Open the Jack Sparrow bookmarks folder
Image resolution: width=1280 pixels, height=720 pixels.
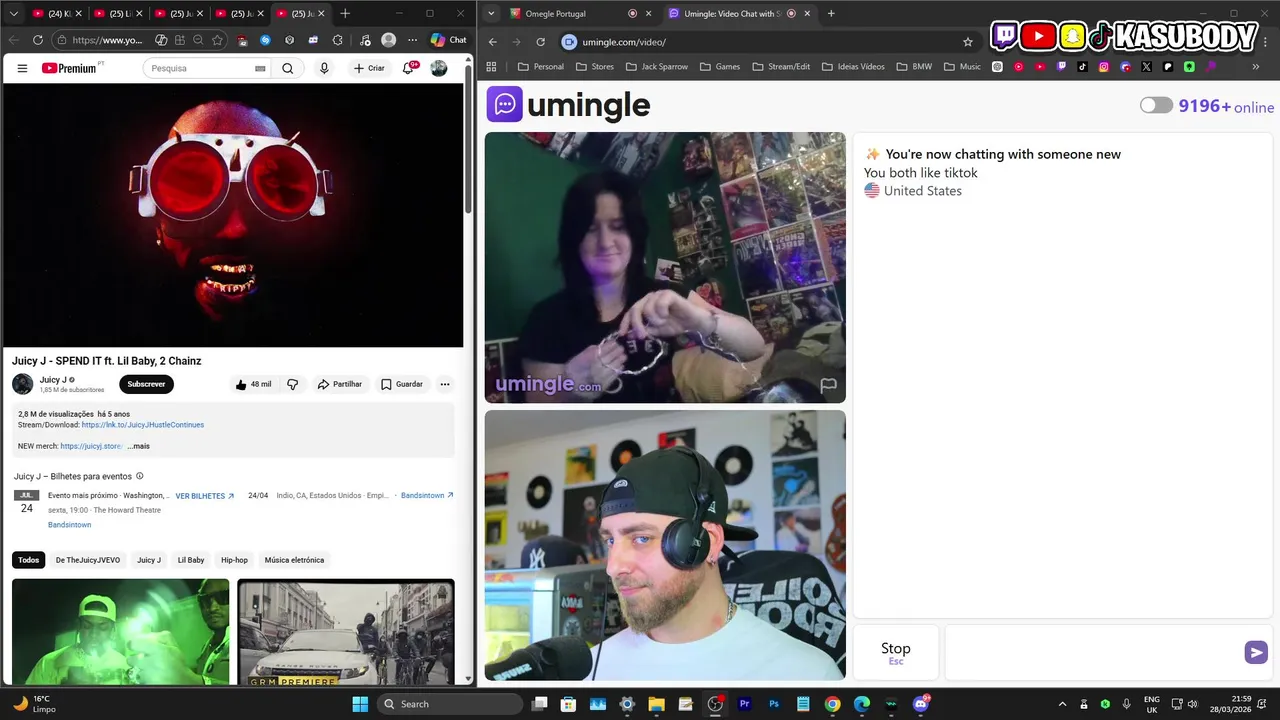point(656,67)
